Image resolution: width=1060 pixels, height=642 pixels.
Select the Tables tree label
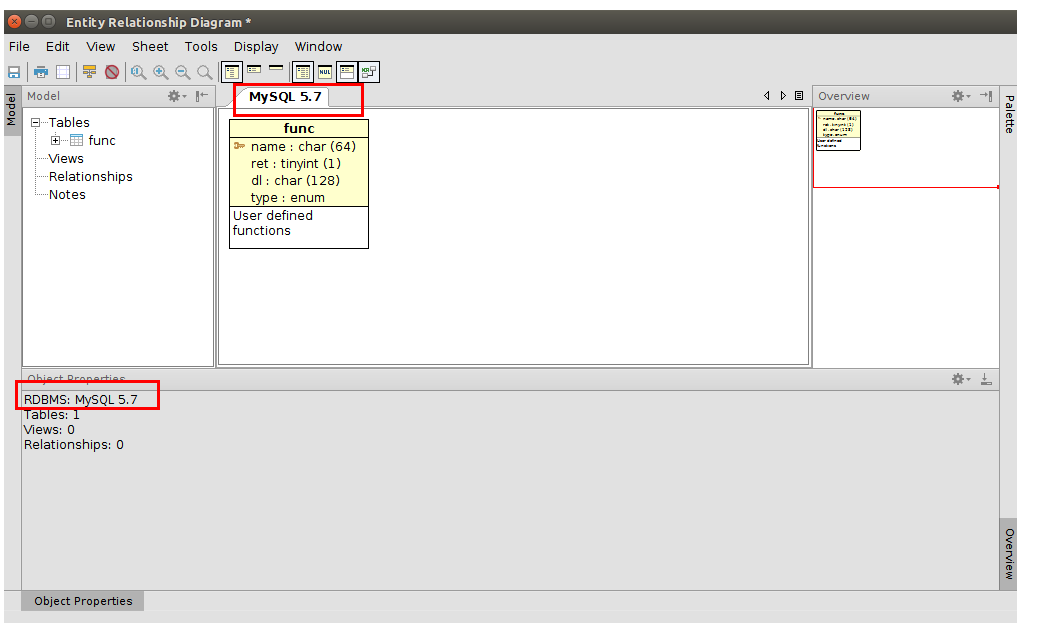click(x=69, y=122)
